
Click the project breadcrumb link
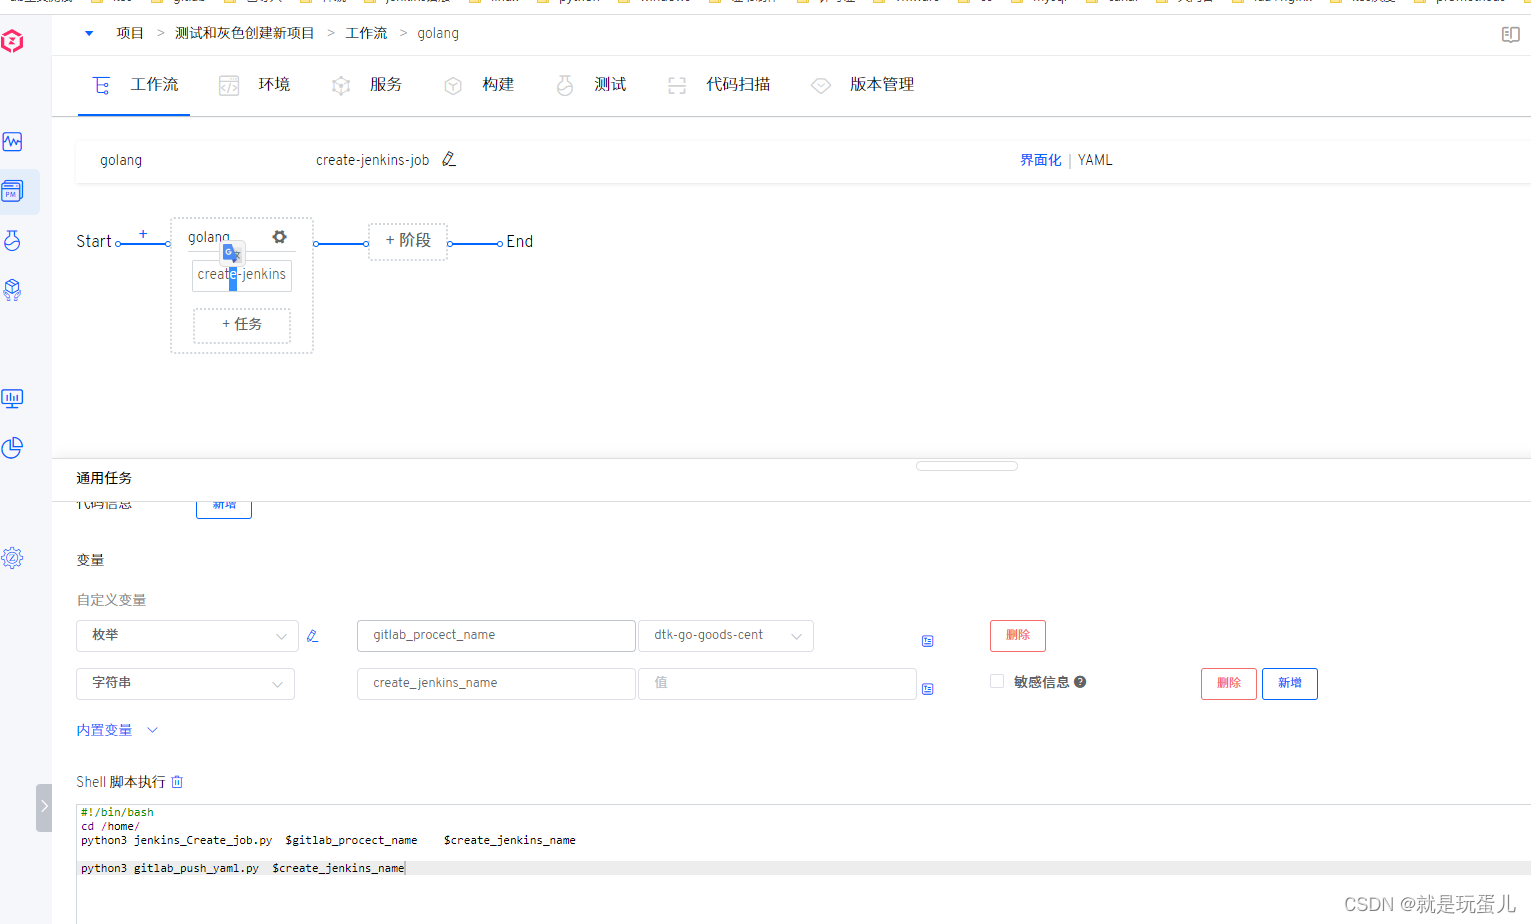pyautogui.click(x=130, y=33)
